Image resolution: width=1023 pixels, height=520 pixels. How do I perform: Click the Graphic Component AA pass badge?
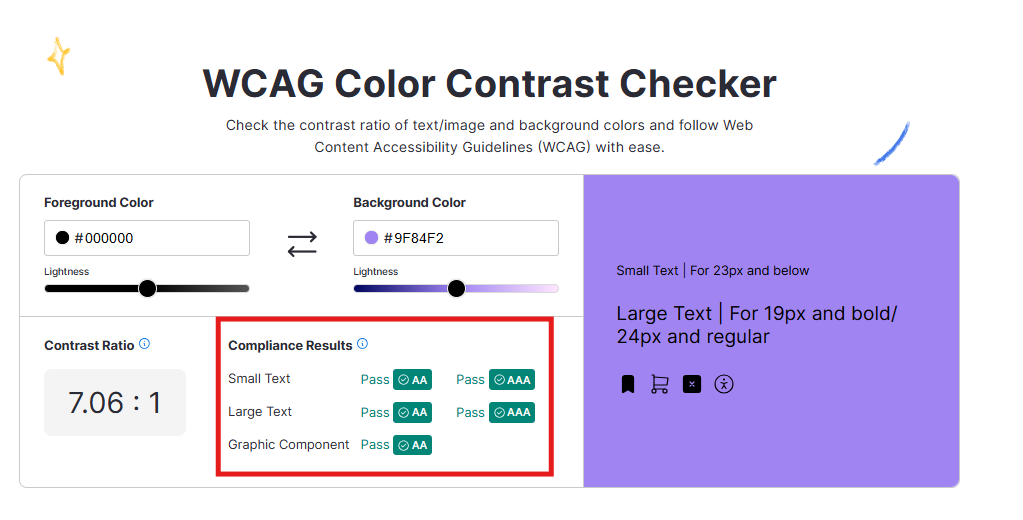click(x=412, y=445)
